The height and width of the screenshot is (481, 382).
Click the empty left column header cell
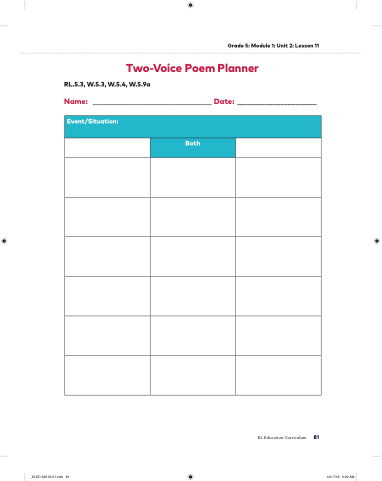click(107, 147)
